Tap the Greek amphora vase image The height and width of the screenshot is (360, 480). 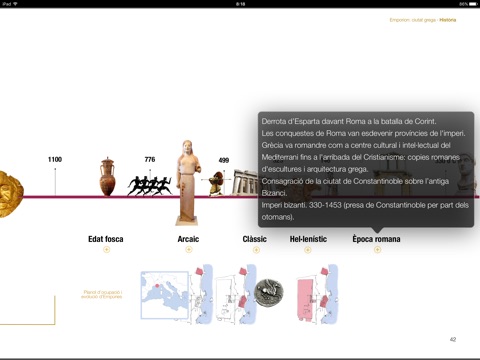pyautogui.click(x=107, y=177)
